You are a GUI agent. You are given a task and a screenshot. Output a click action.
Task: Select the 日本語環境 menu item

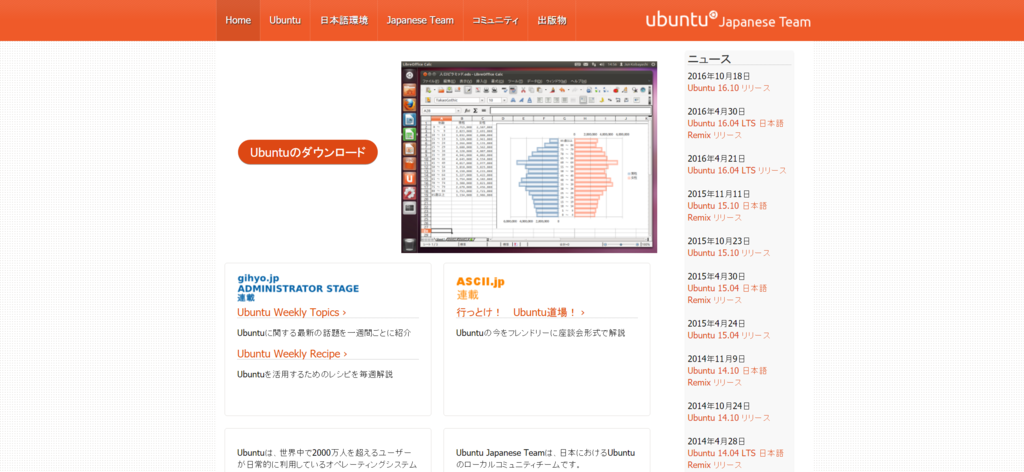point(344,20)
